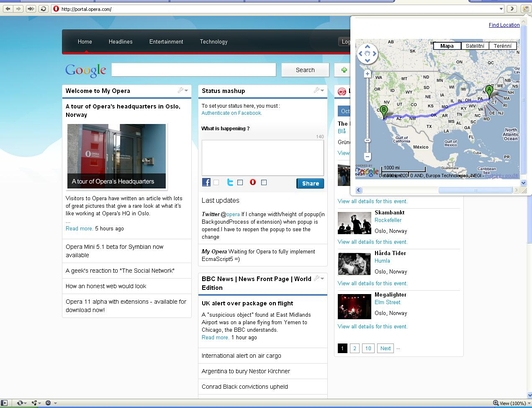Pan the map left with the arrow
Image resolution: width=532 pixels, height=408 pixels.
pos(361,54)
